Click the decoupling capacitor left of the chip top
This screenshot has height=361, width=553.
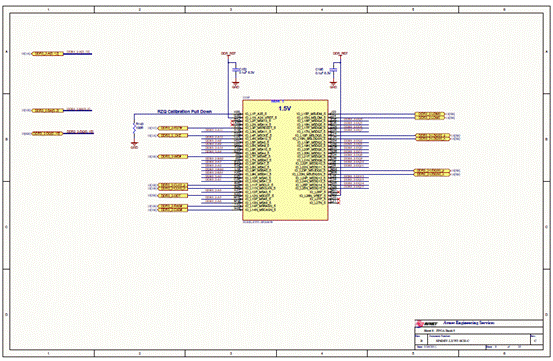pos(235,70)
